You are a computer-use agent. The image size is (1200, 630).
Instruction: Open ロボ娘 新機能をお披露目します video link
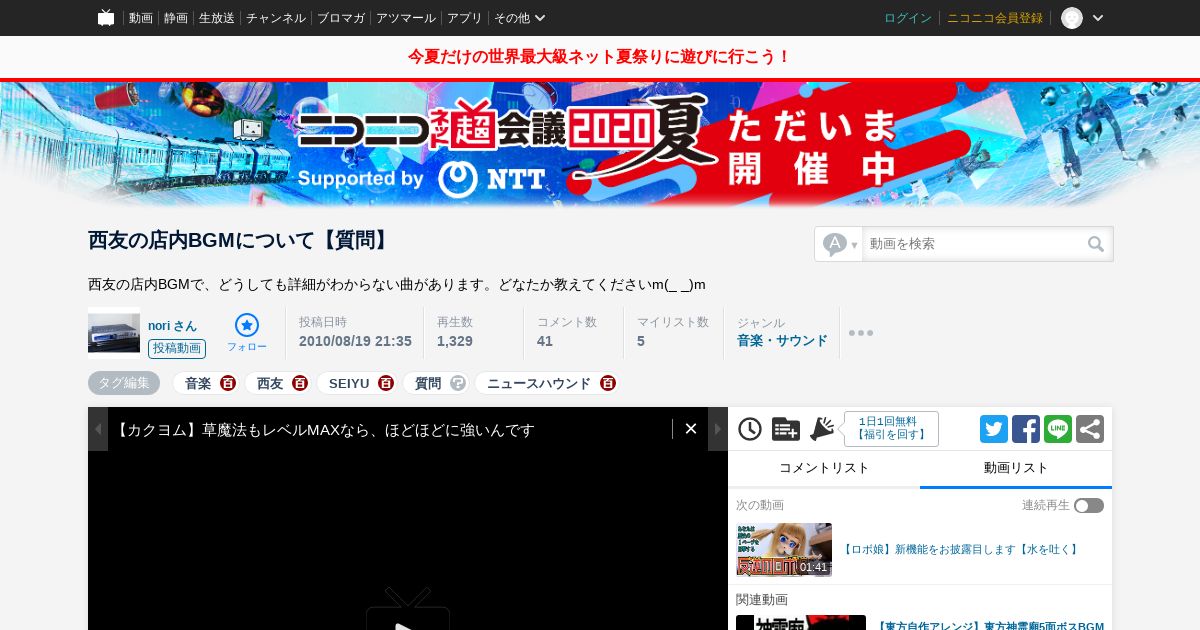tap(961, 550)
